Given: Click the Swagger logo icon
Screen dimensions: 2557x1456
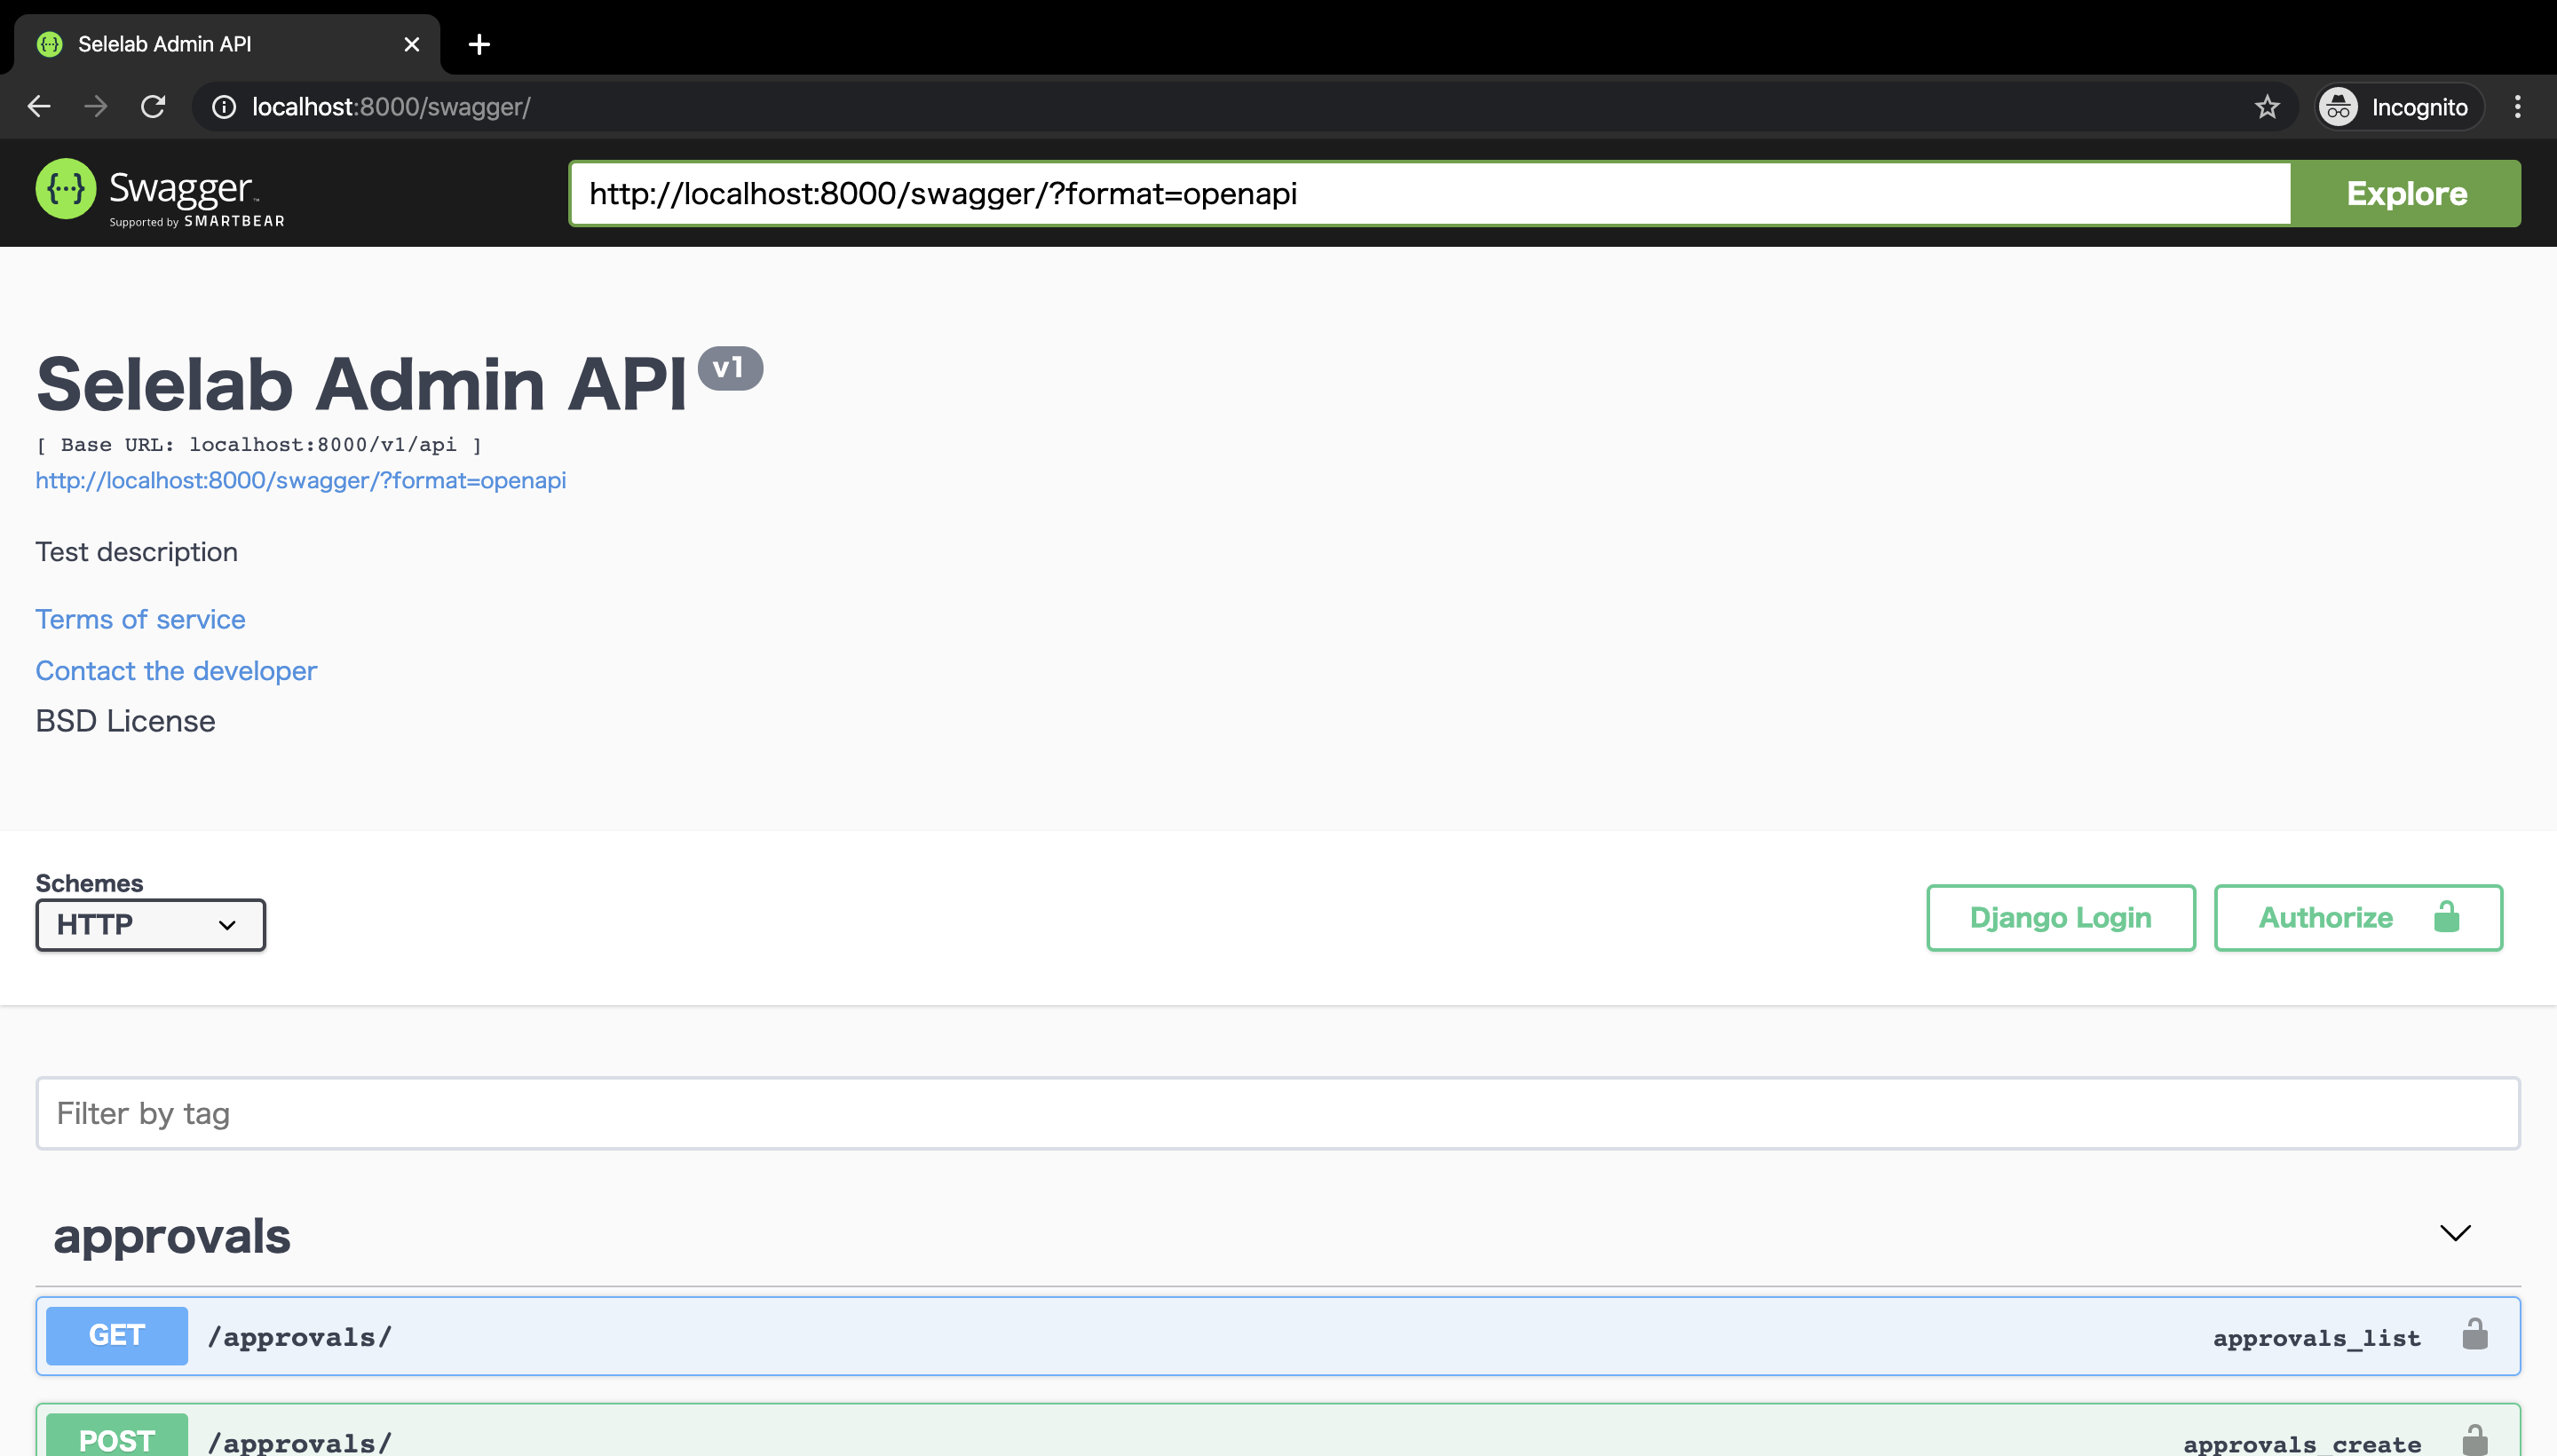Looking at the screenshot, I should [x=66, y=189].
